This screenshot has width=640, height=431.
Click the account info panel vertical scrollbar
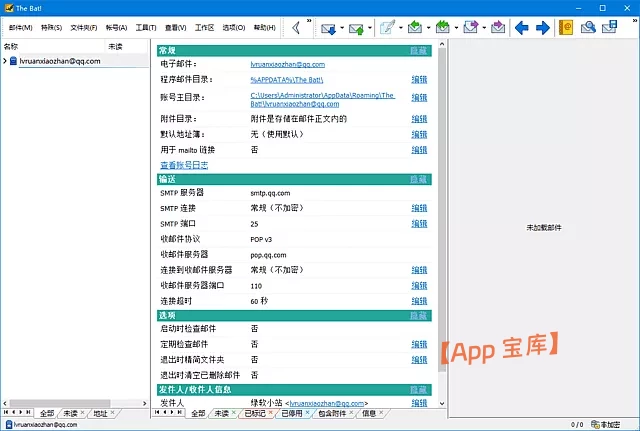(x=441, y=200)
